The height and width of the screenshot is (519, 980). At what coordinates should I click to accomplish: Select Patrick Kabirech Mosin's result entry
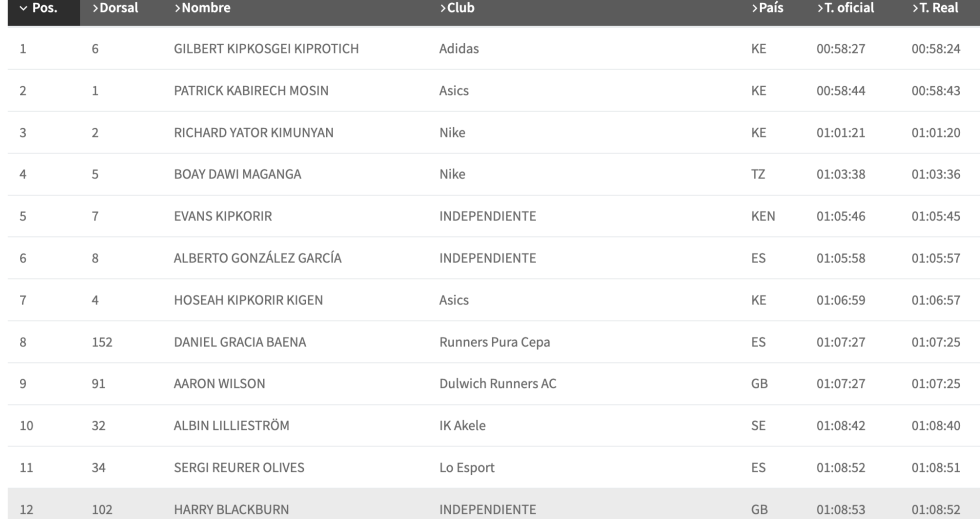click(251, 91)
